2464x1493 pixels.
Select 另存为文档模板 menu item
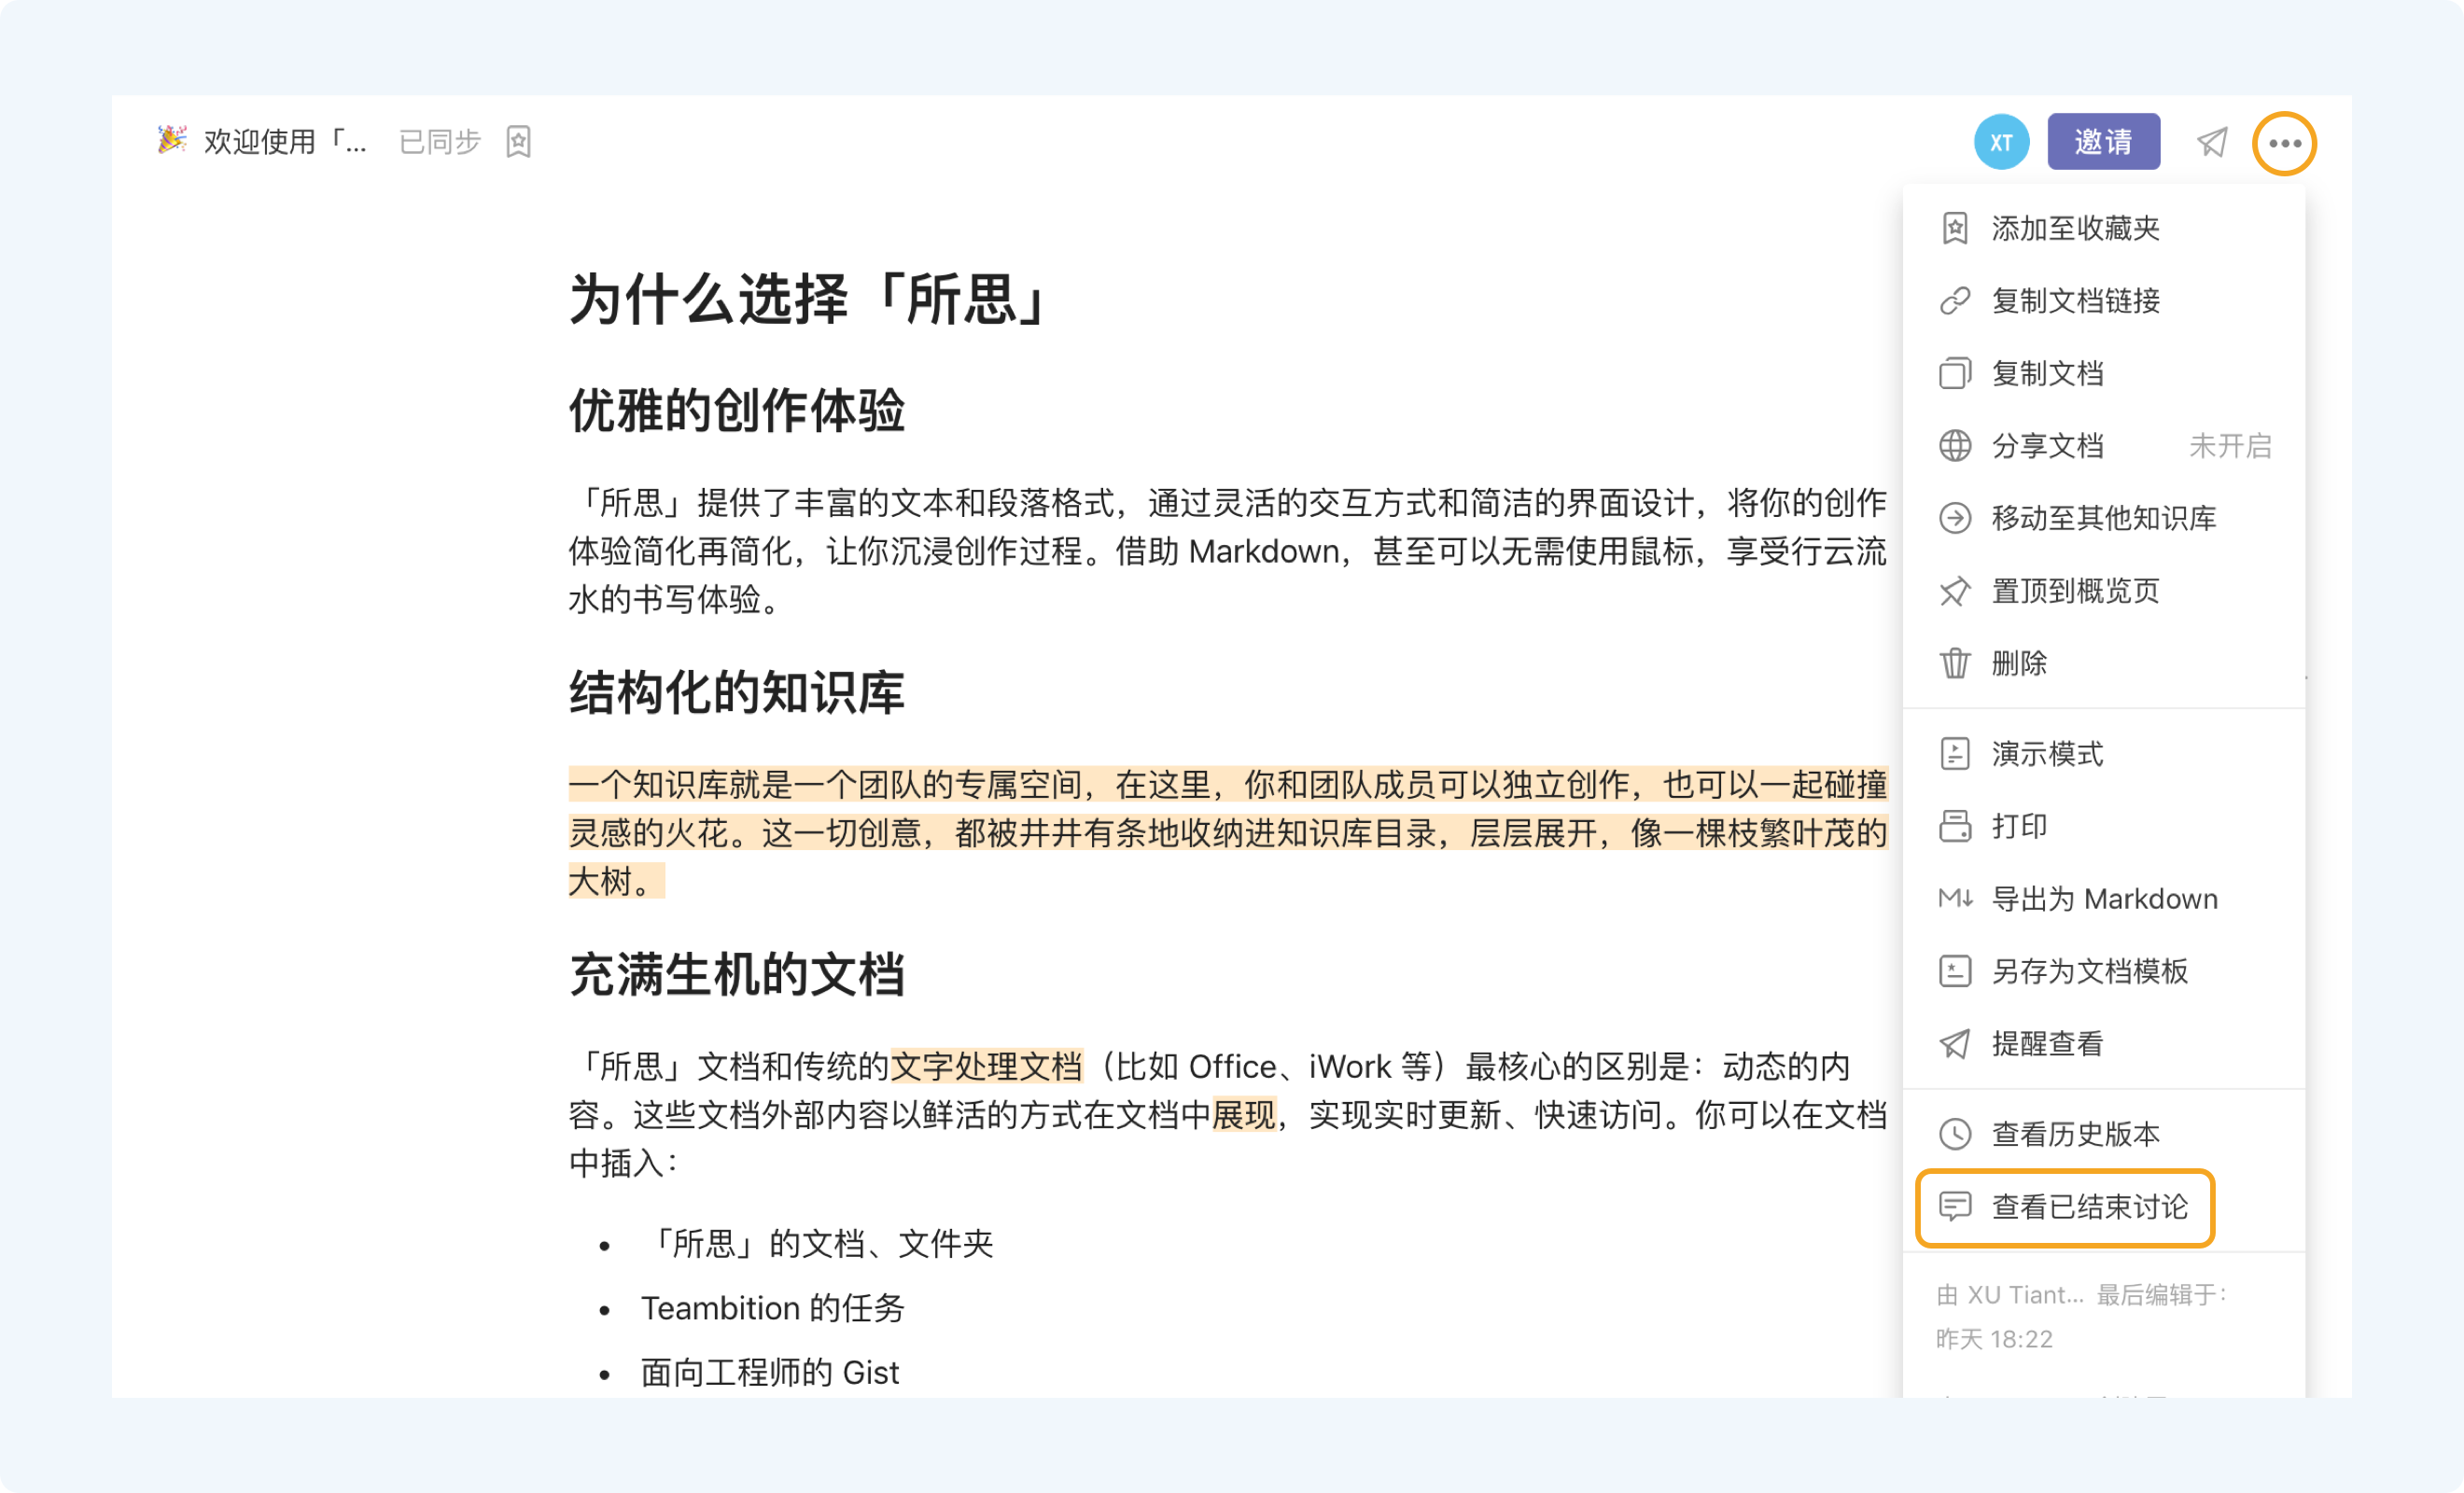point(2104,971)
